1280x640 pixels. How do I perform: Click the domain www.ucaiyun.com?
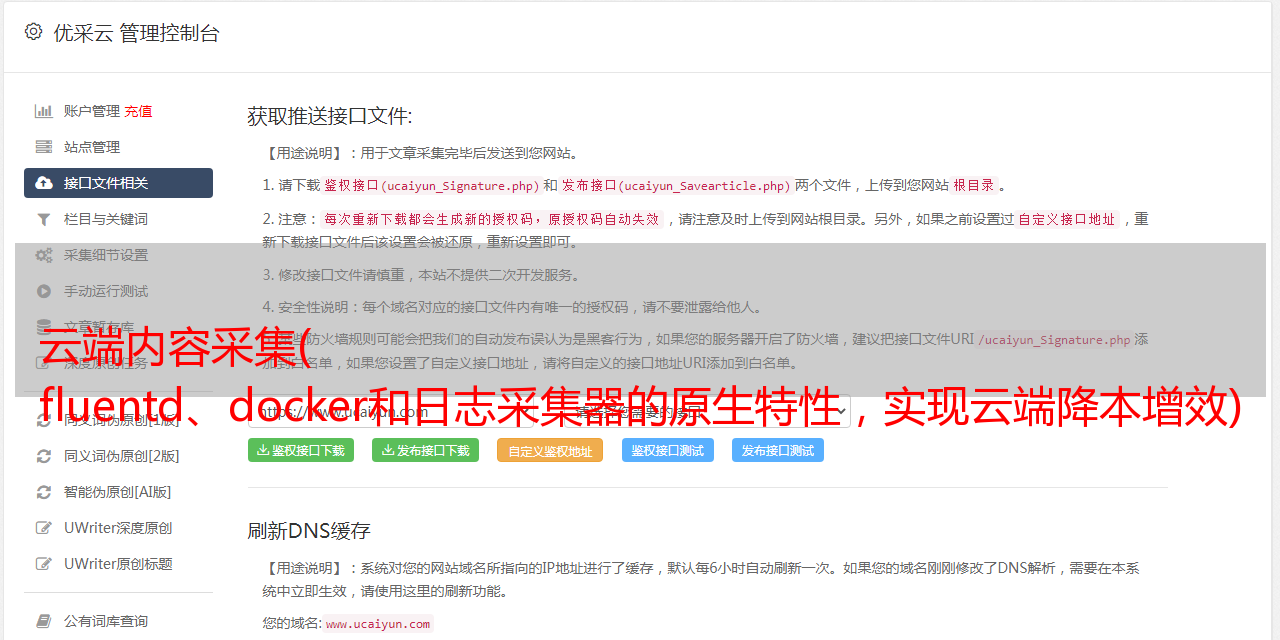(378, 624)
